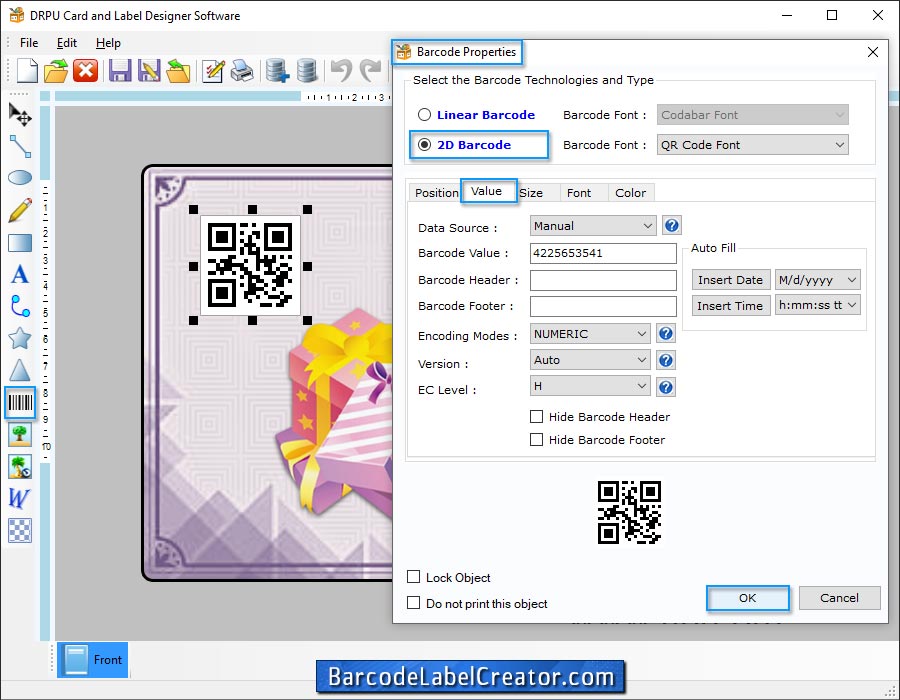Click the Insert Time button
Image resolution: width=900 pixels, height=700 pixels.
tap(730, 305)
